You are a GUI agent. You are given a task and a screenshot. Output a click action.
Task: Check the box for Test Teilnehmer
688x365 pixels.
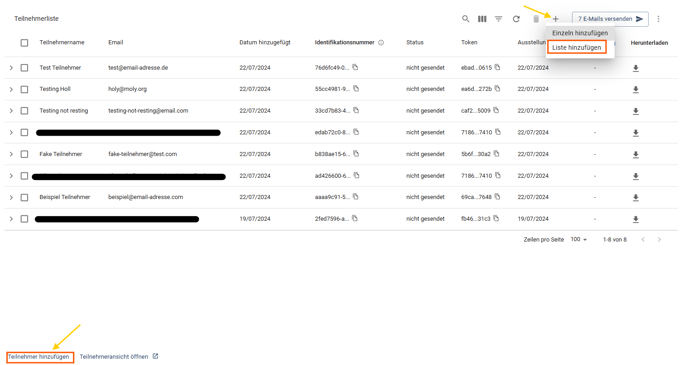click(x=24, y=68)
